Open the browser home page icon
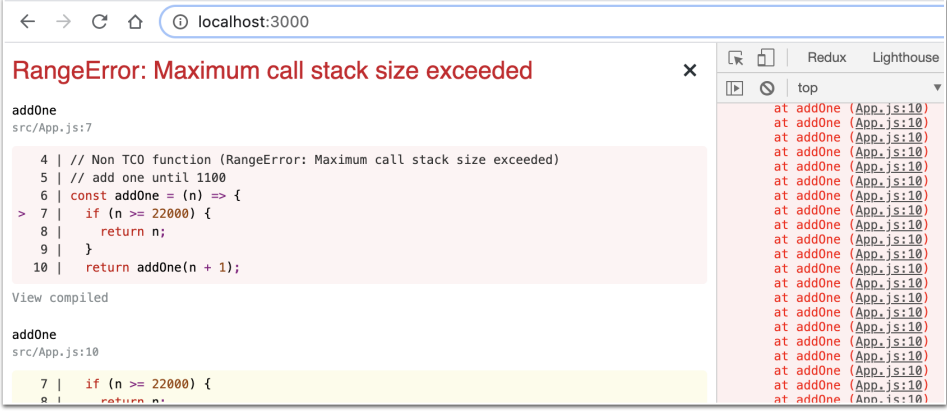This screenshot has height=411, width=947. coord(135,22)
